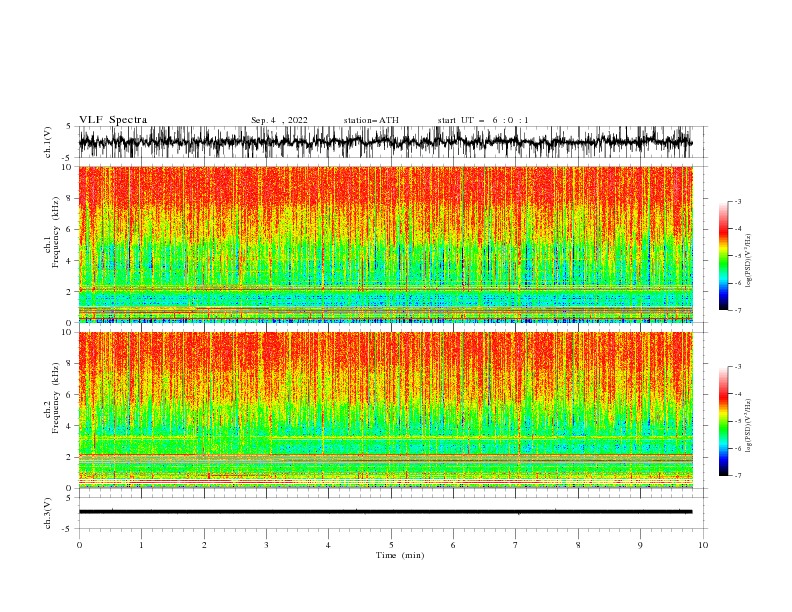792x612 pixels.
Task: Click time axis tick label "0"
Action: tap(79, 545)
